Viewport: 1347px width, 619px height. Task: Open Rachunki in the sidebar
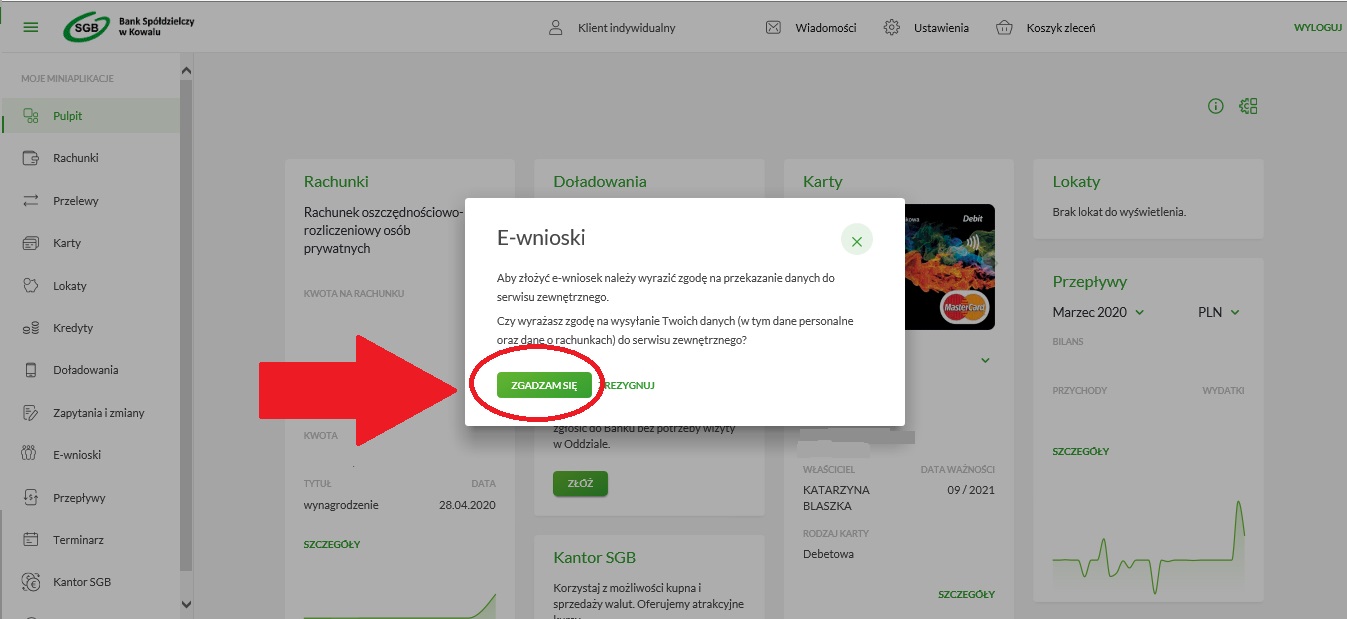75,158
